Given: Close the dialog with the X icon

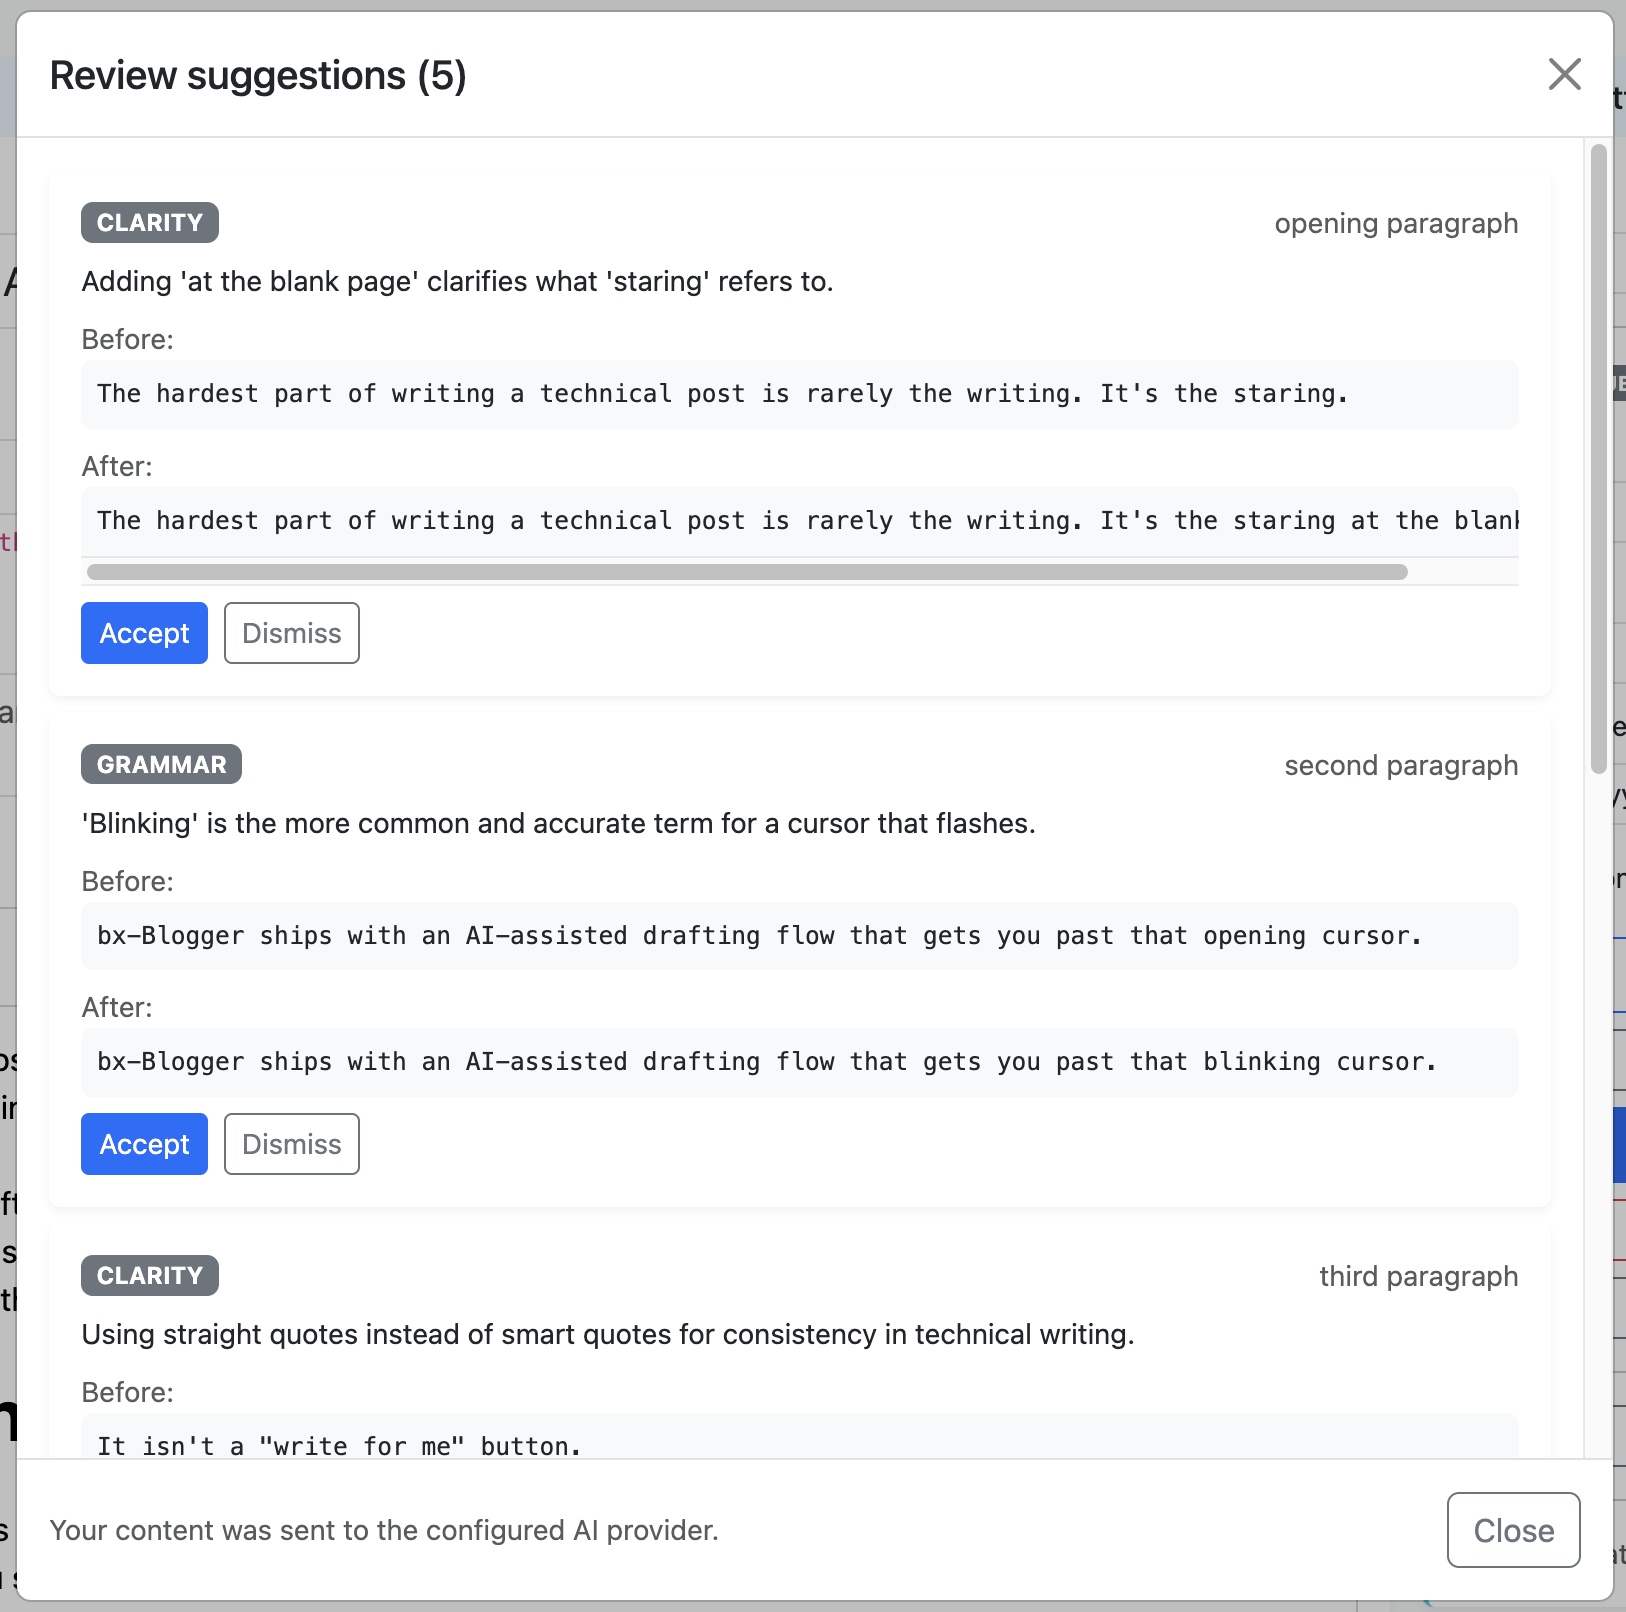Looking at the screenshot, I should pyautogui.click(x=1564, y=74).
